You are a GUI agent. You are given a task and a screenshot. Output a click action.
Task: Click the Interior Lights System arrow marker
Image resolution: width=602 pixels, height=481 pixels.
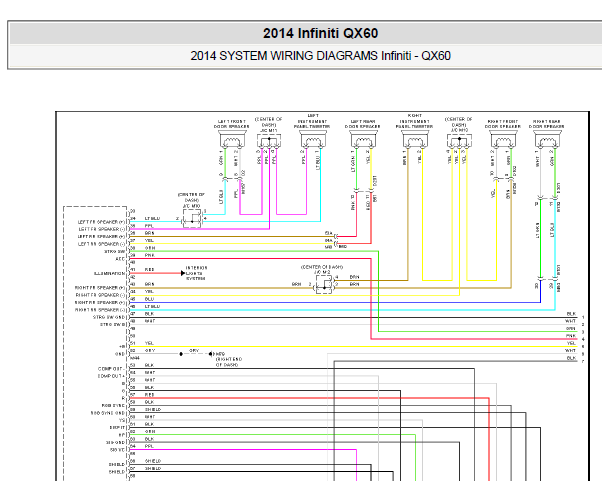(x=183, y=273)
